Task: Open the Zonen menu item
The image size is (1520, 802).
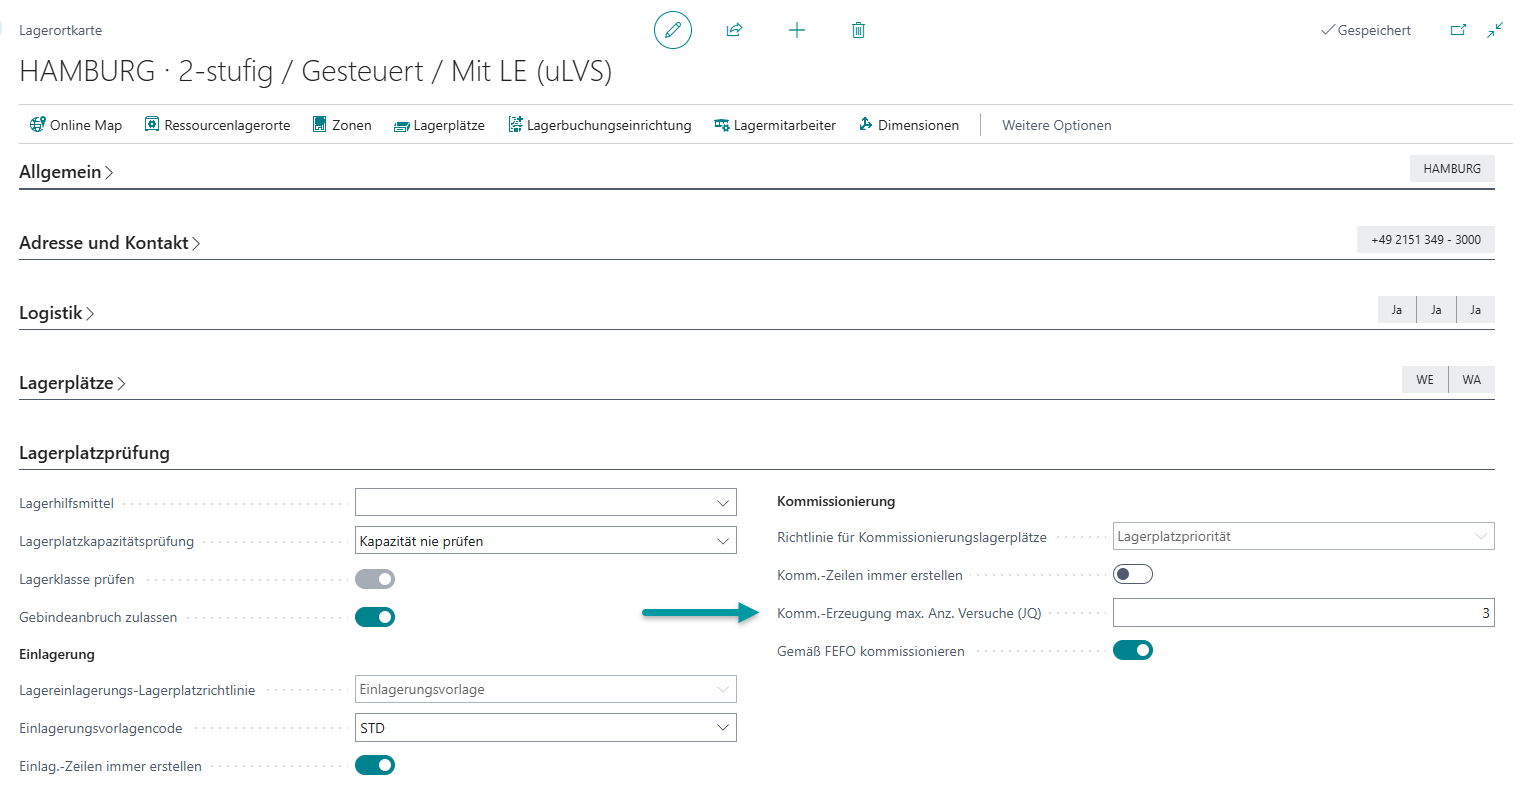Action: 342,125
